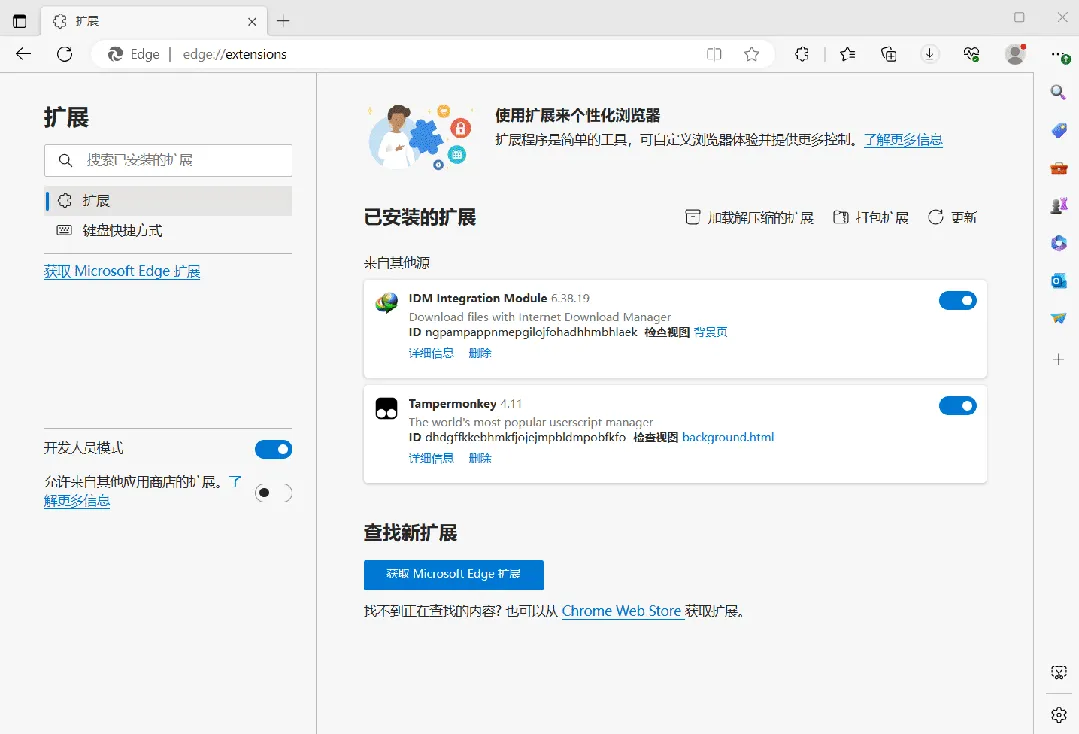Open the Outlook icon in sidebar
1079x734 pixels.
coord(1058,281)
